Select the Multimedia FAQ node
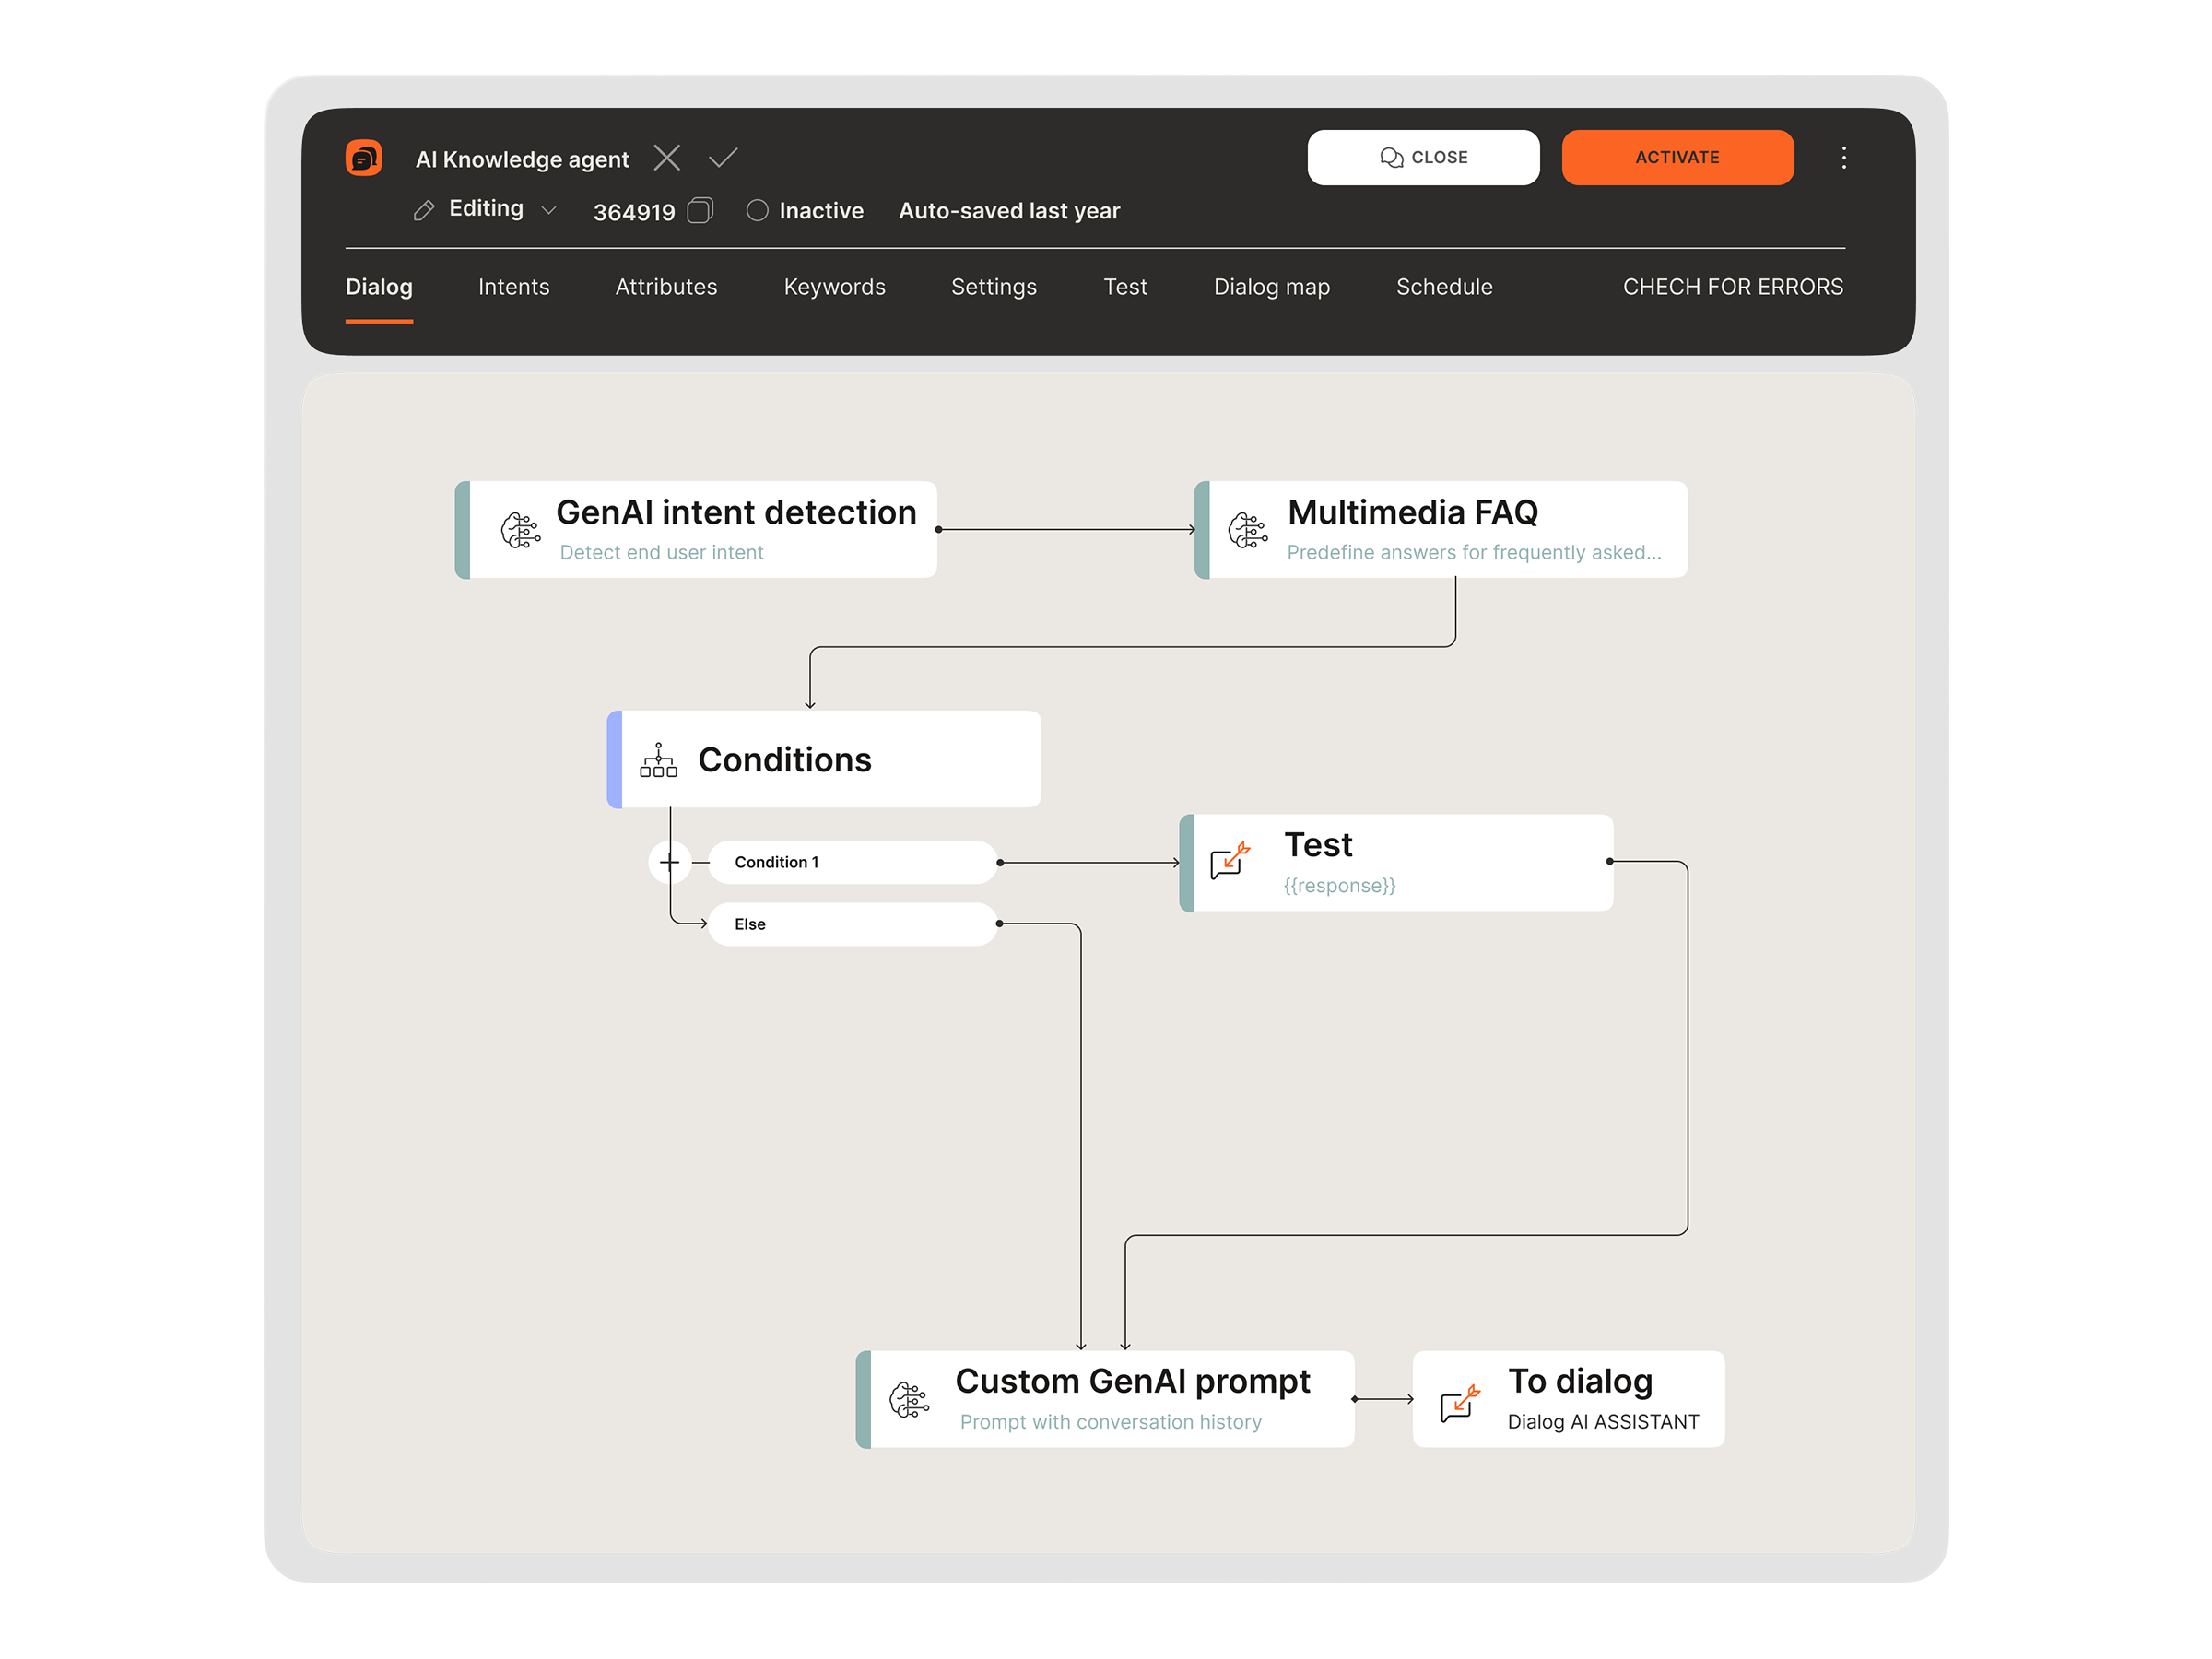Screen dimensions: 2212x1659 point(1440,530)
